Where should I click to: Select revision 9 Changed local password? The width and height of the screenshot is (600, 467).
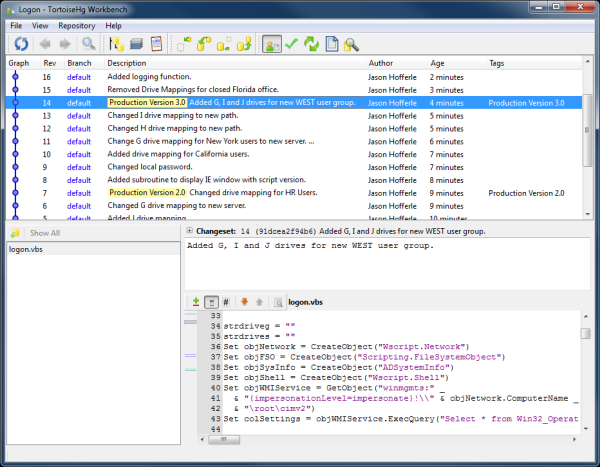(294, 167)
